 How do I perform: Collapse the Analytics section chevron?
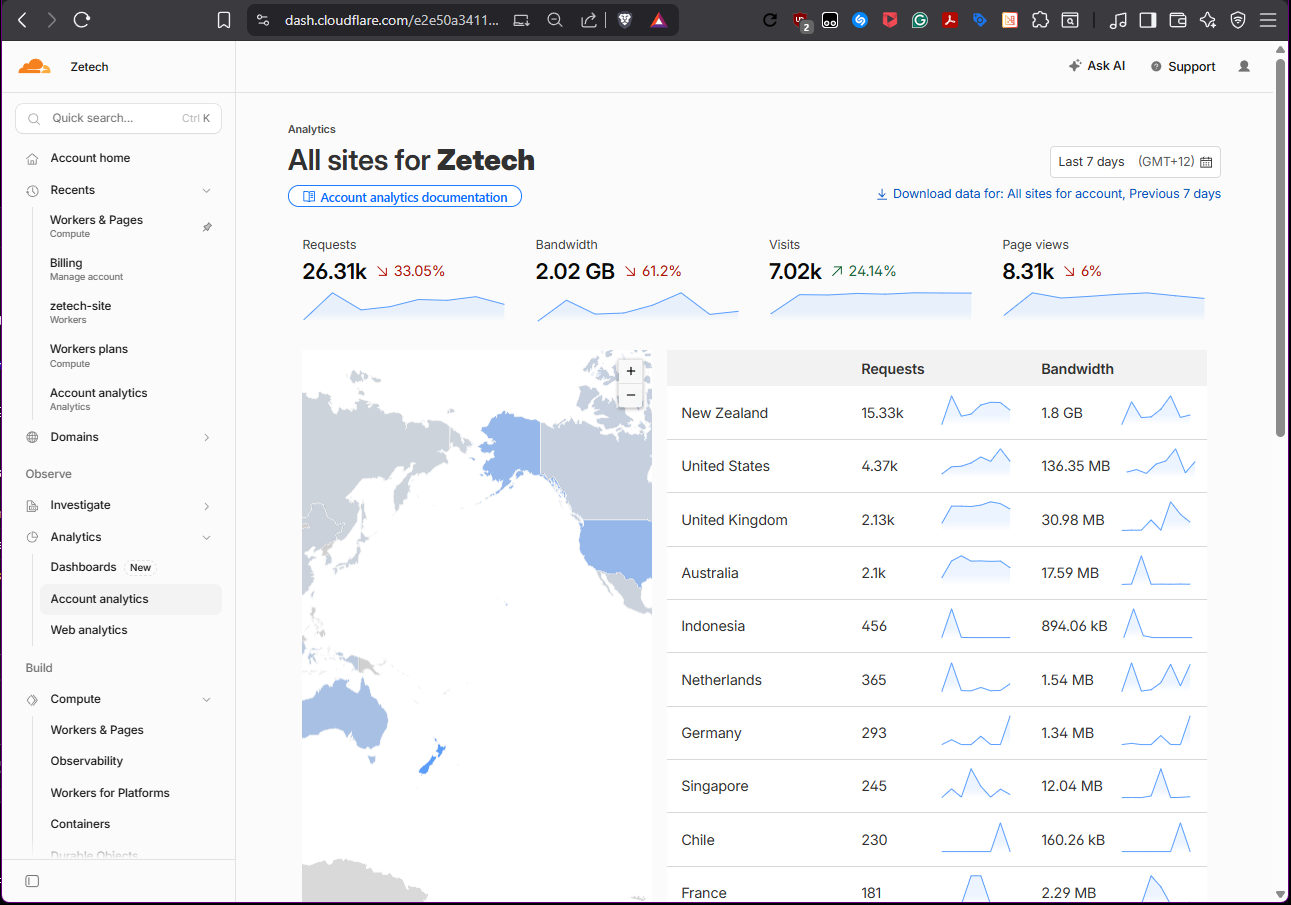(207, 537)
